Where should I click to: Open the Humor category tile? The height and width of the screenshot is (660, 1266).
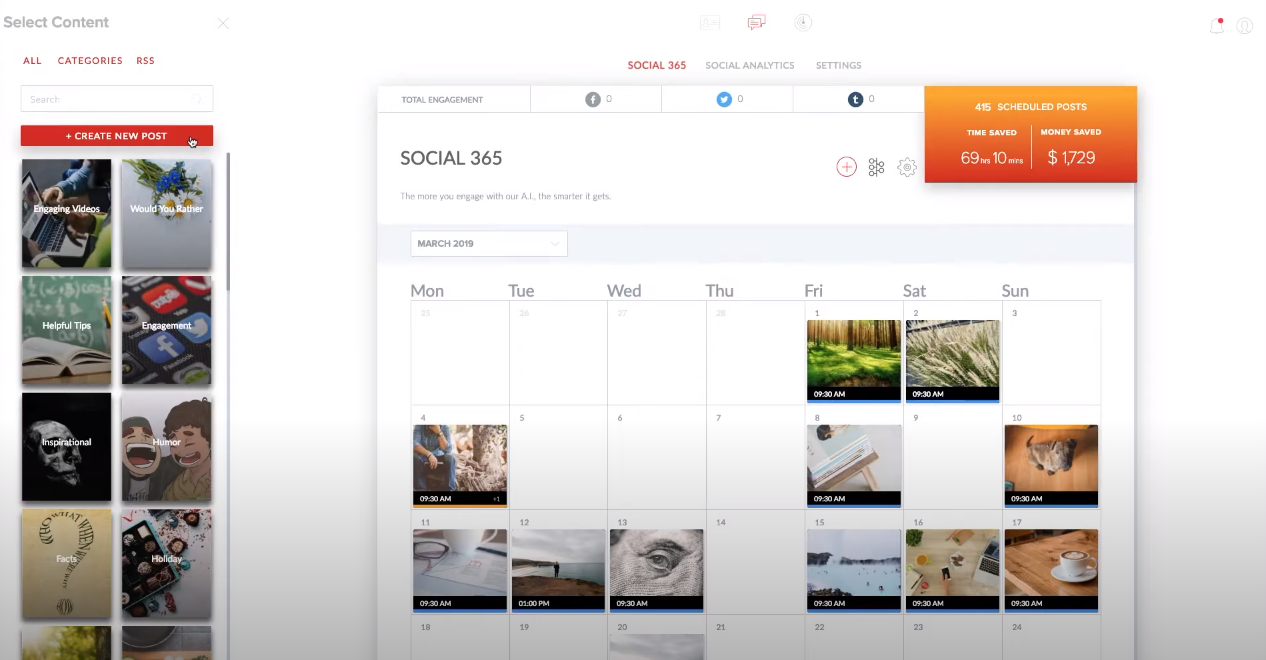(167, 447)
